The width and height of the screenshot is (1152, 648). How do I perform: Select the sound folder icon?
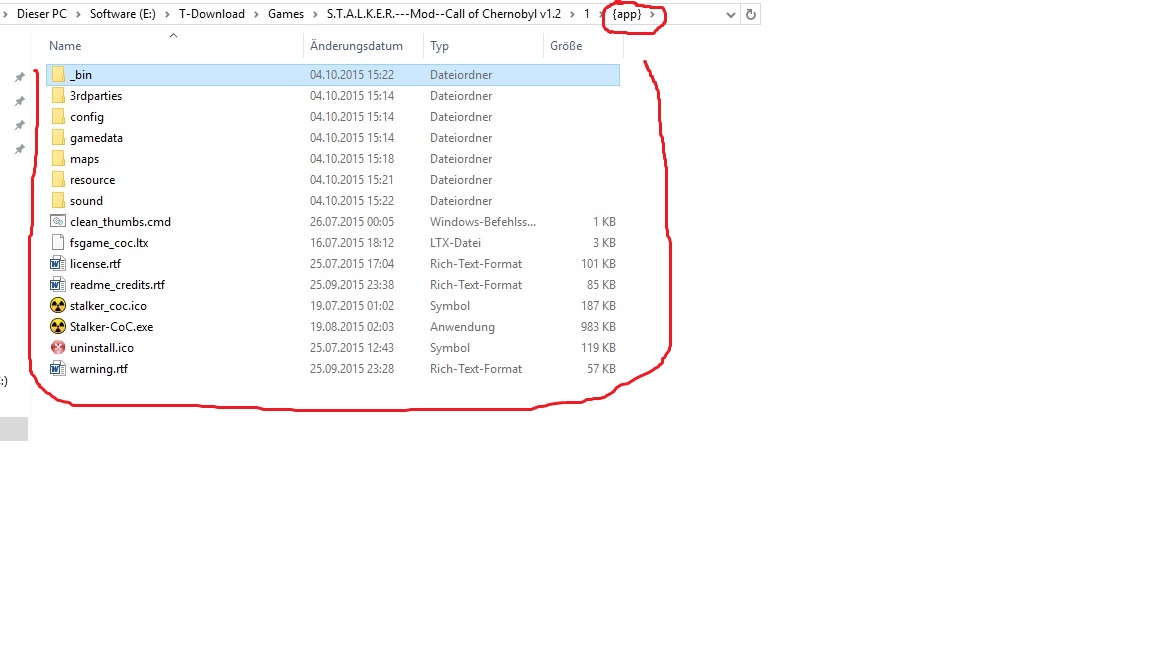pos(58,201)
